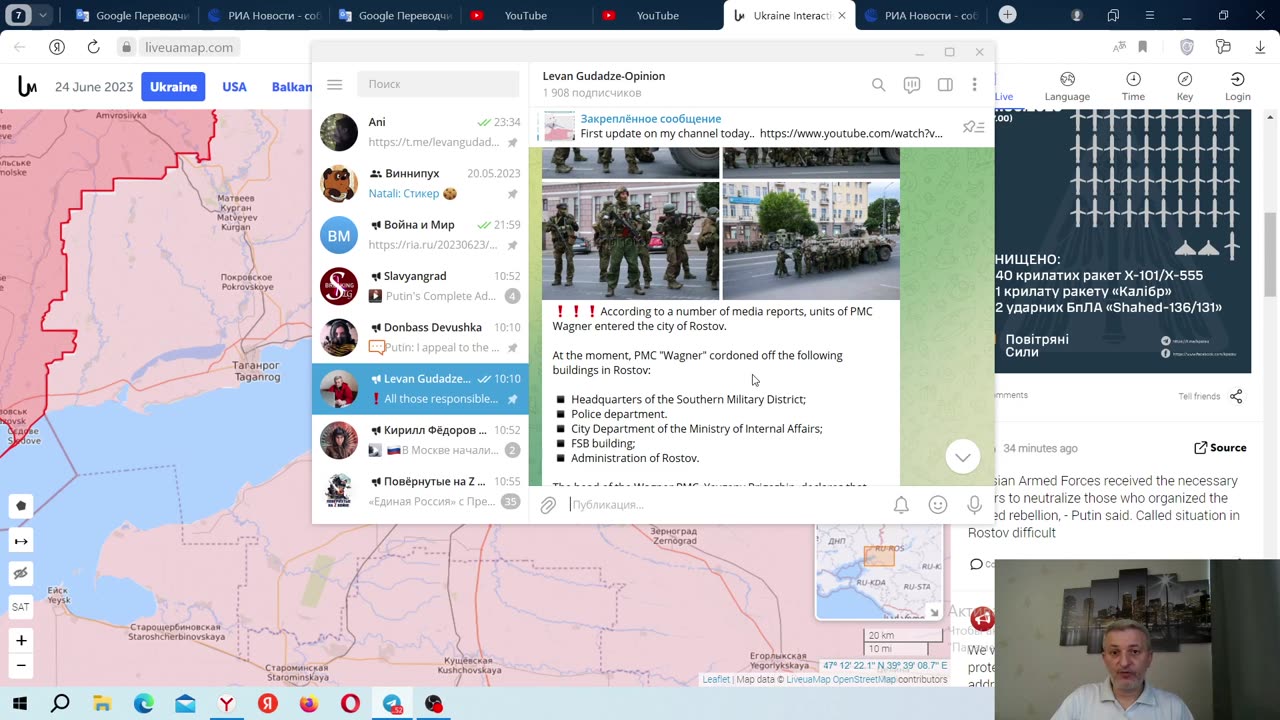This screenshot has width=1280, height=720.
Task: Focus the Telegram Поиск search field
Action: pyautogui.click(x=438, y=85)
